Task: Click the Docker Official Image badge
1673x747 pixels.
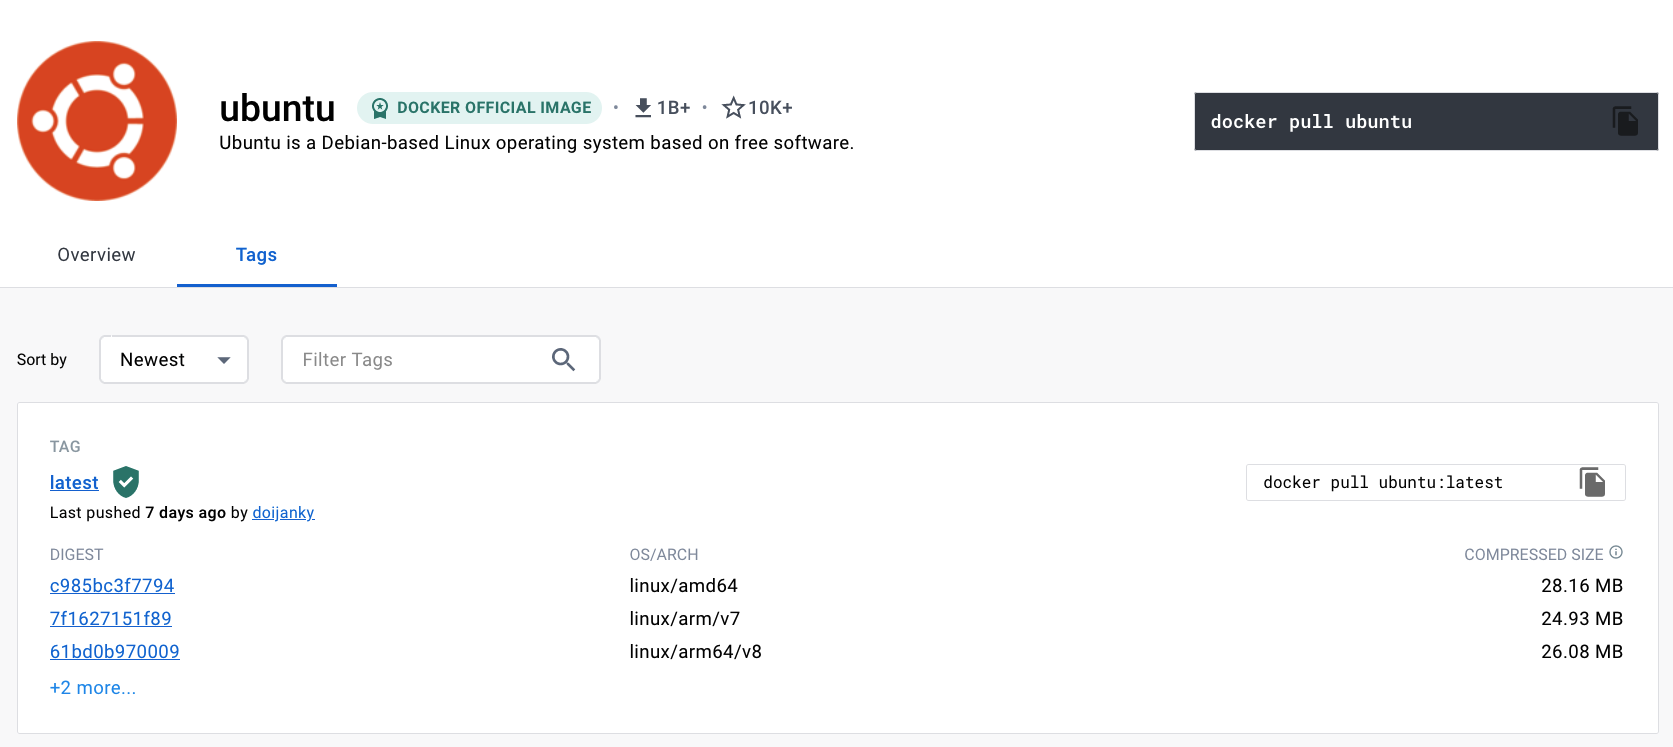Action: point(480,108)
